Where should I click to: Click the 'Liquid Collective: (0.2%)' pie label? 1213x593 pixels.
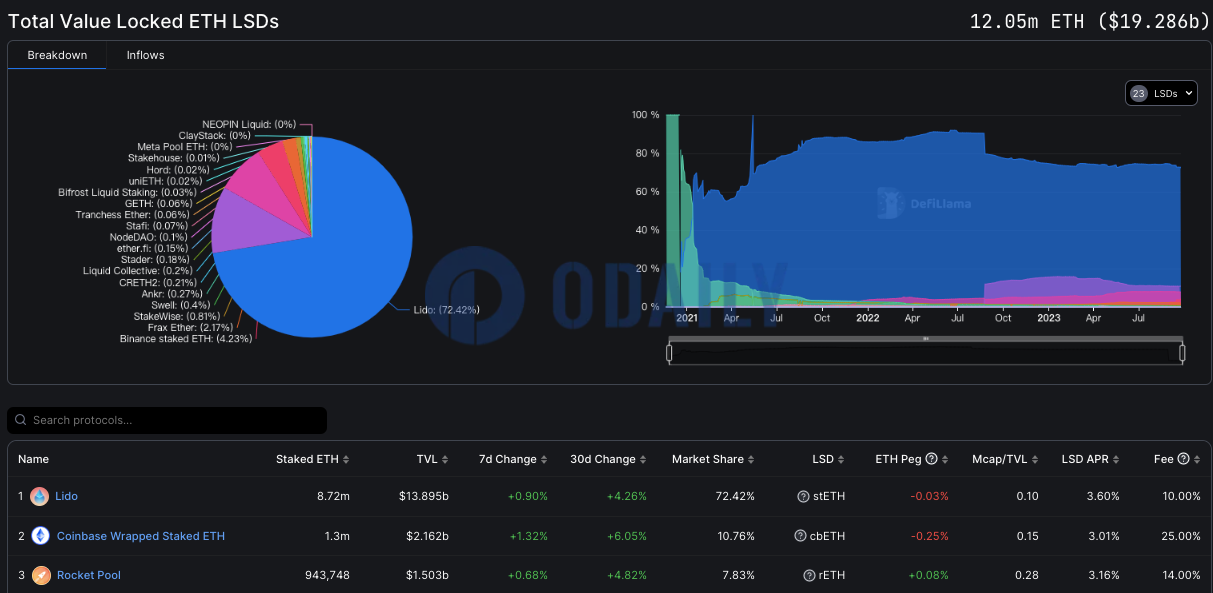(138, 270)
